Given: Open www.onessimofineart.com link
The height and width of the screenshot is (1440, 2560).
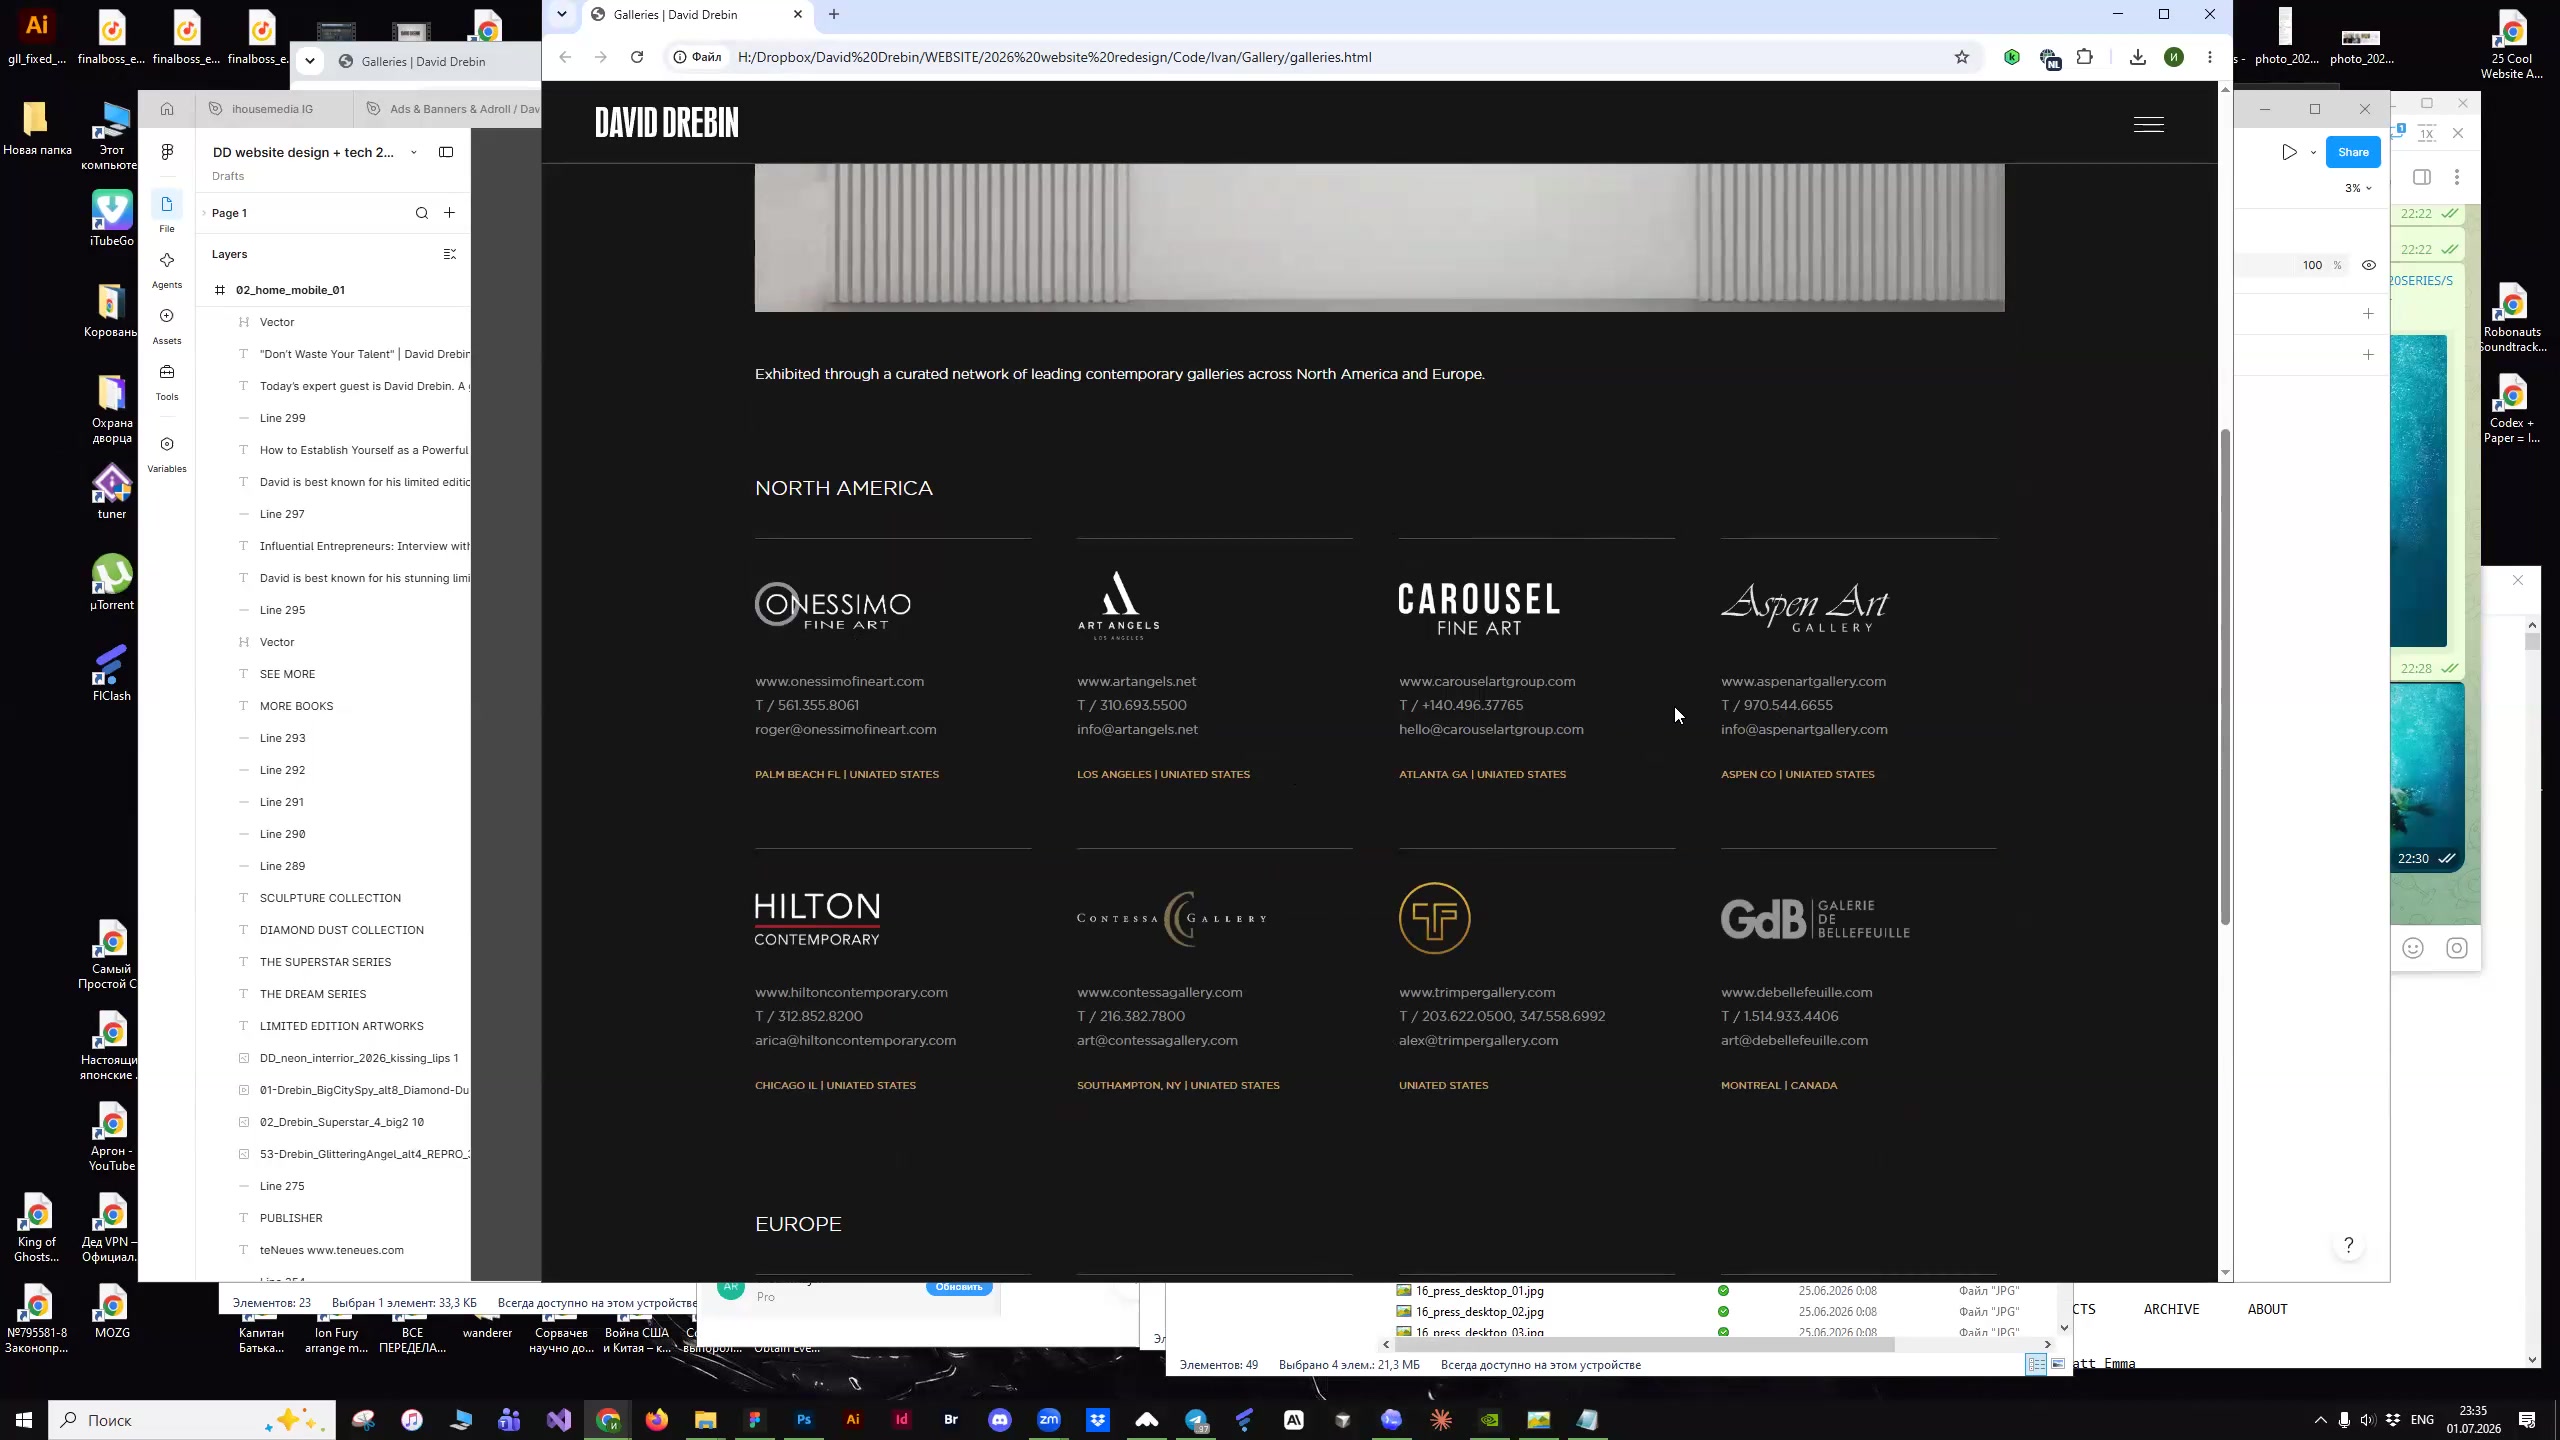Looking at the screenshot, I should (839, 681).
